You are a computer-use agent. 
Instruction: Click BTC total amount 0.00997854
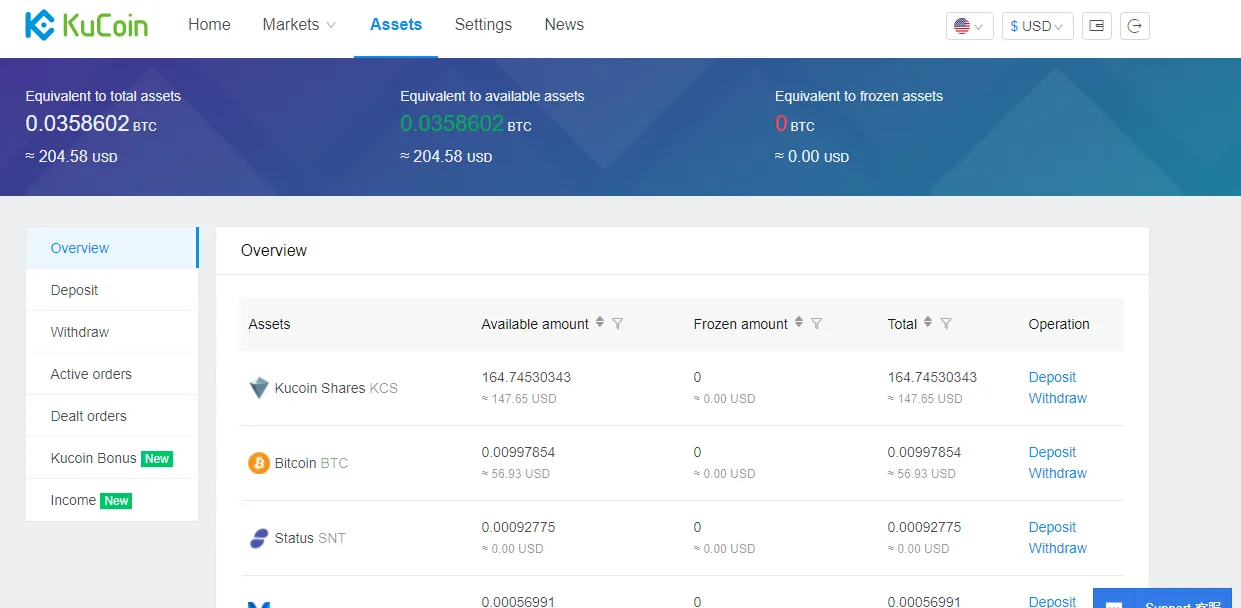coord(924,452)
